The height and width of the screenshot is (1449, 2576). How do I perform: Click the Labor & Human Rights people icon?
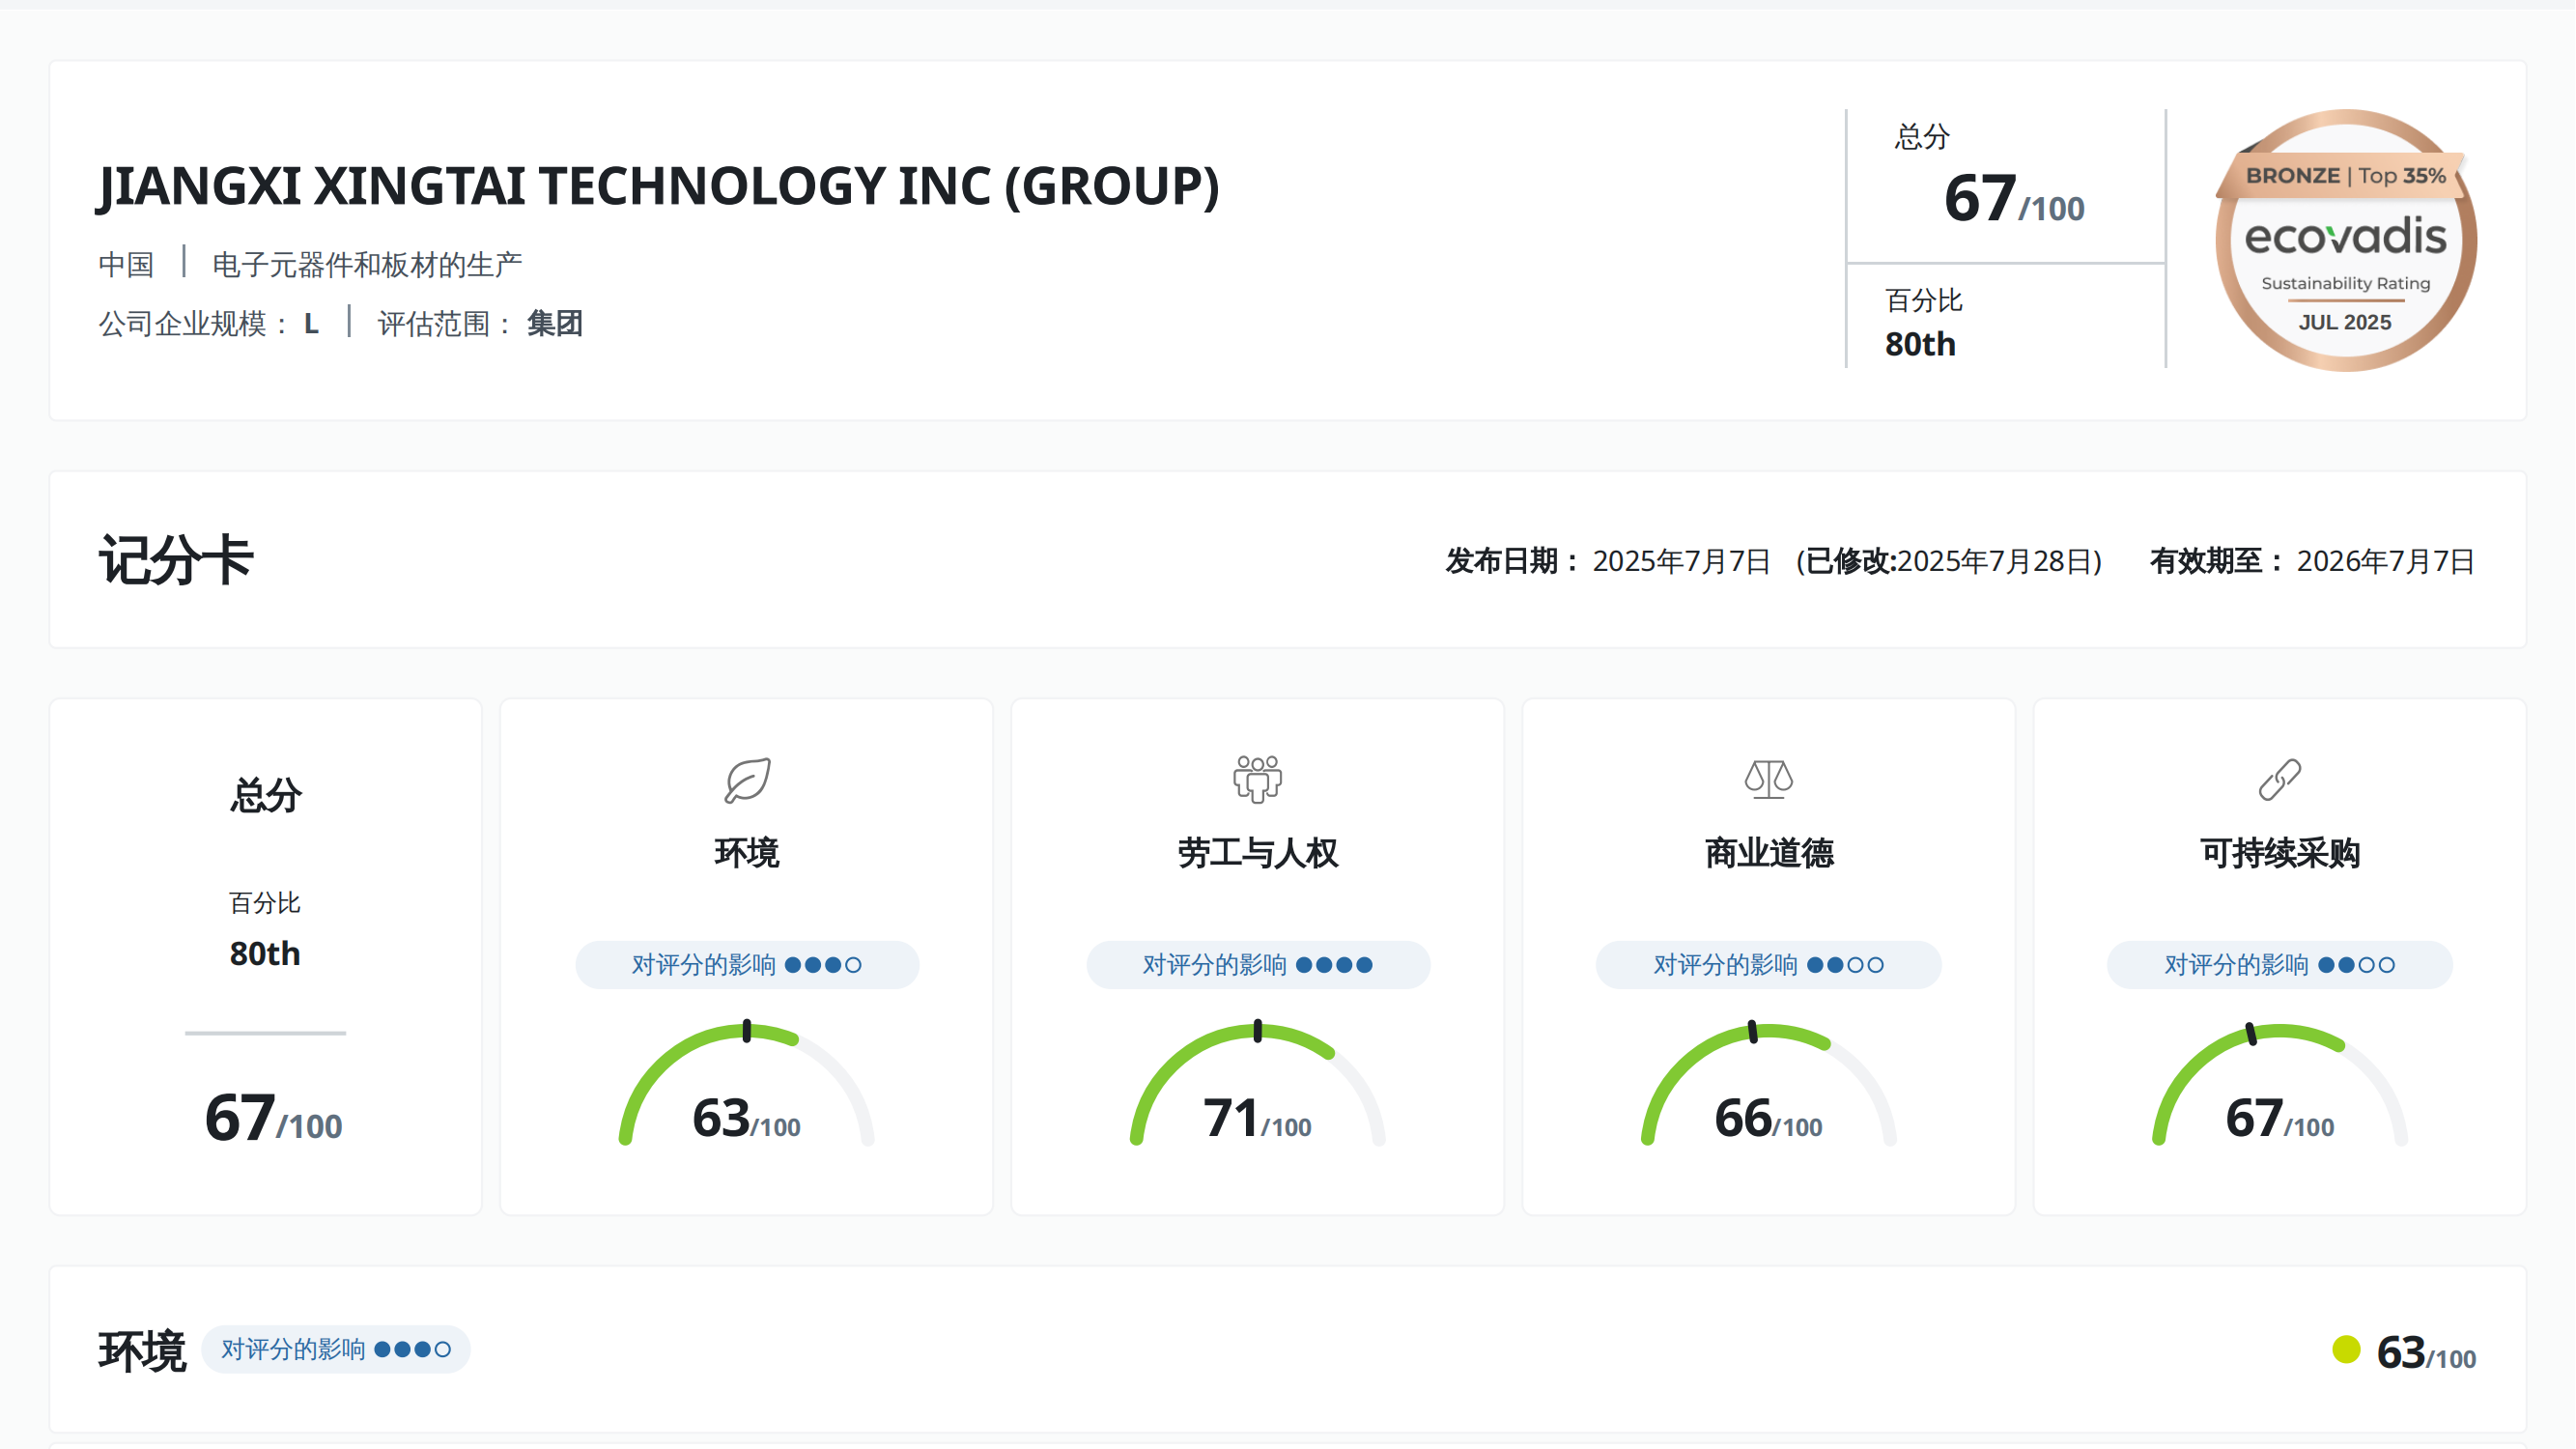coord(1257,779)
